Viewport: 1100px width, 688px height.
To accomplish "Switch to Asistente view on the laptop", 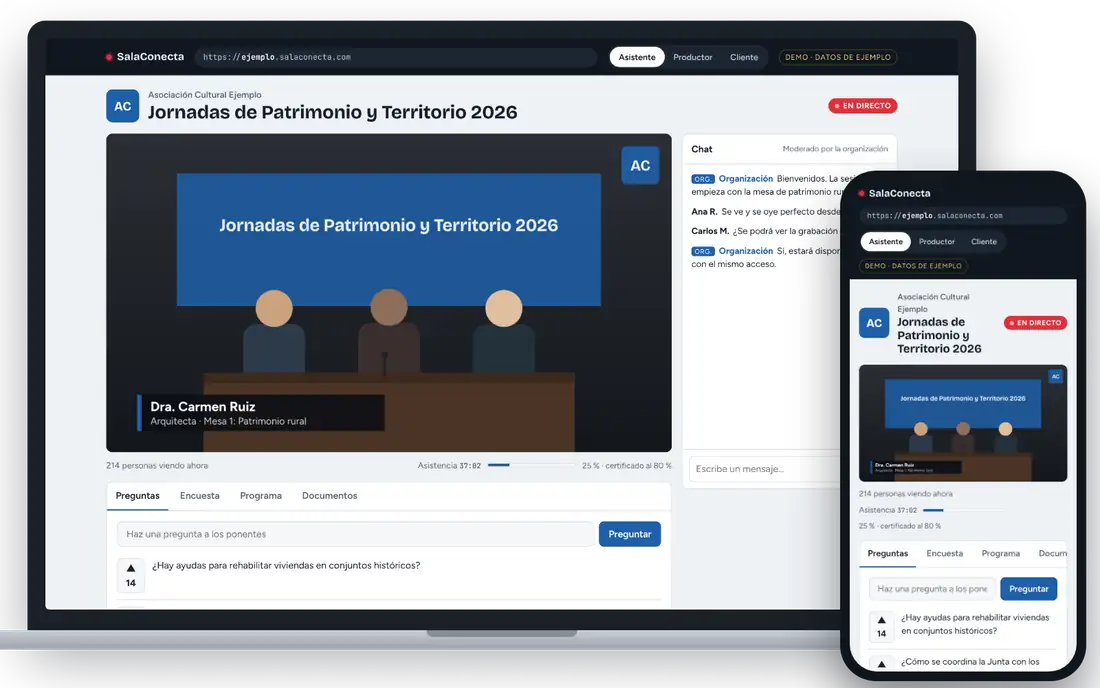I will 637,58.
